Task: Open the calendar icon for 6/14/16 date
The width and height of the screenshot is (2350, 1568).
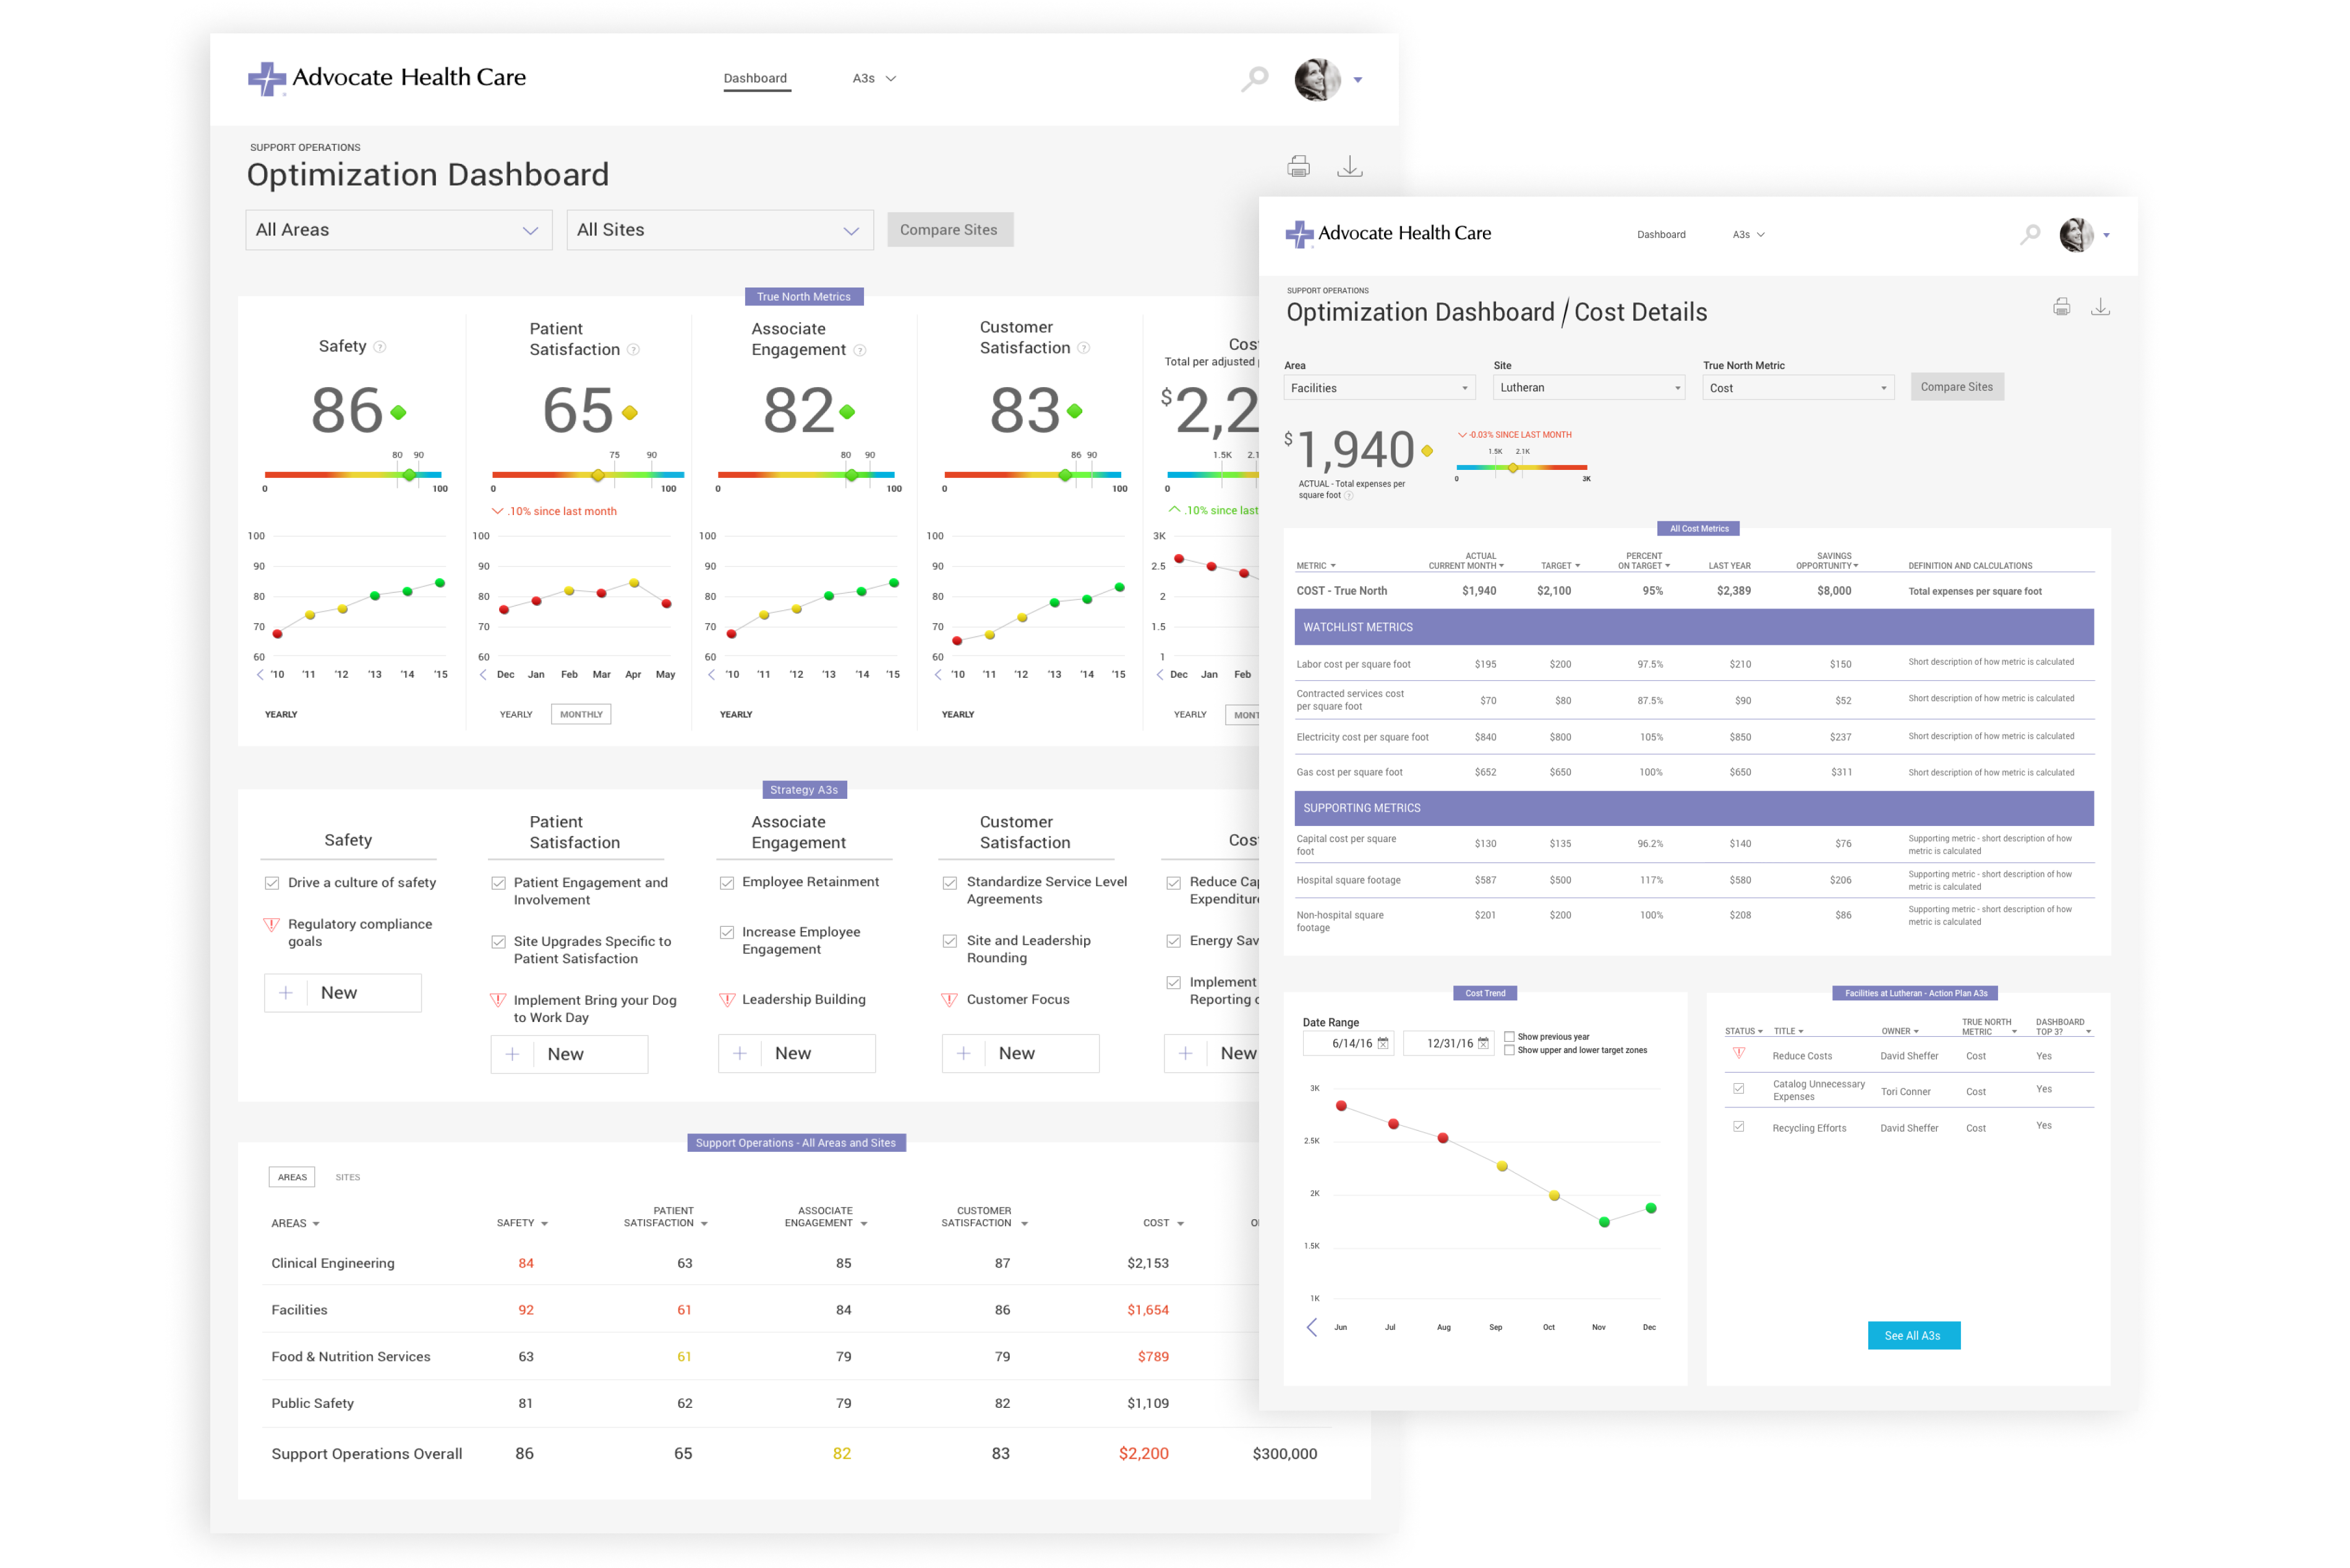Action: click(x=1383, y=1043)
